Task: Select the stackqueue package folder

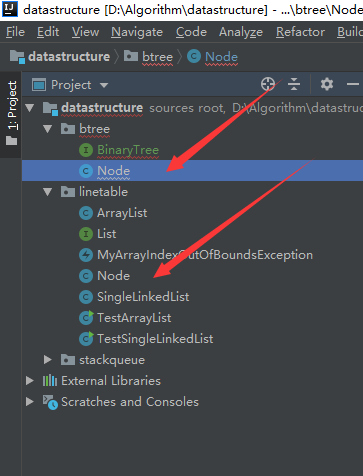Action: pyautogui.click(x=112, y=360)
